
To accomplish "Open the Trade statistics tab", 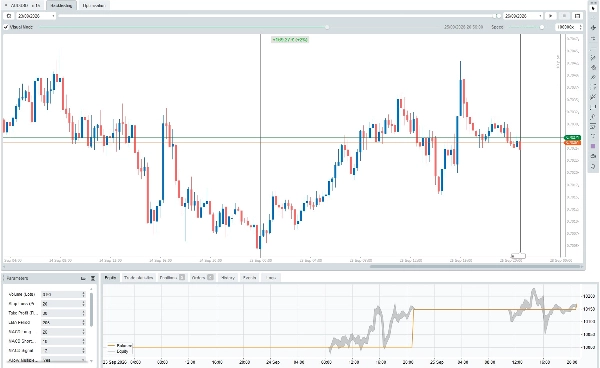I will (x=139, y=278).
